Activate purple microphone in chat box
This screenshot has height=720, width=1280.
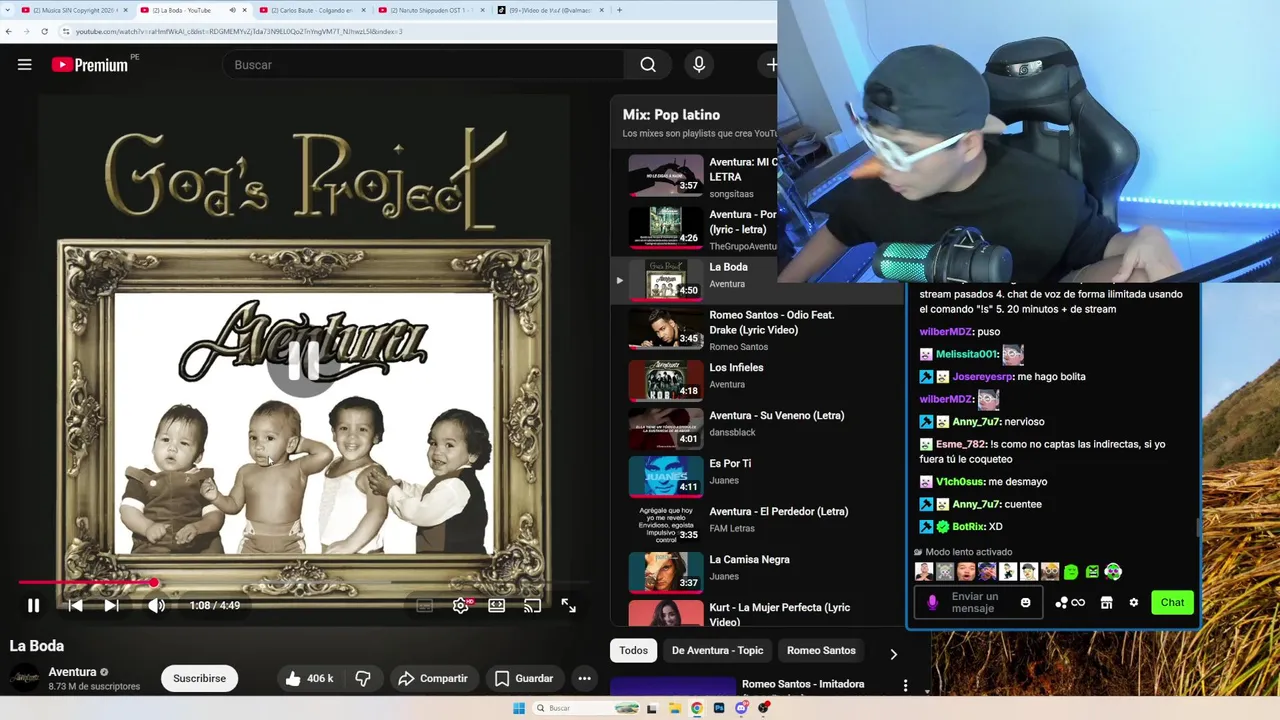932,602
